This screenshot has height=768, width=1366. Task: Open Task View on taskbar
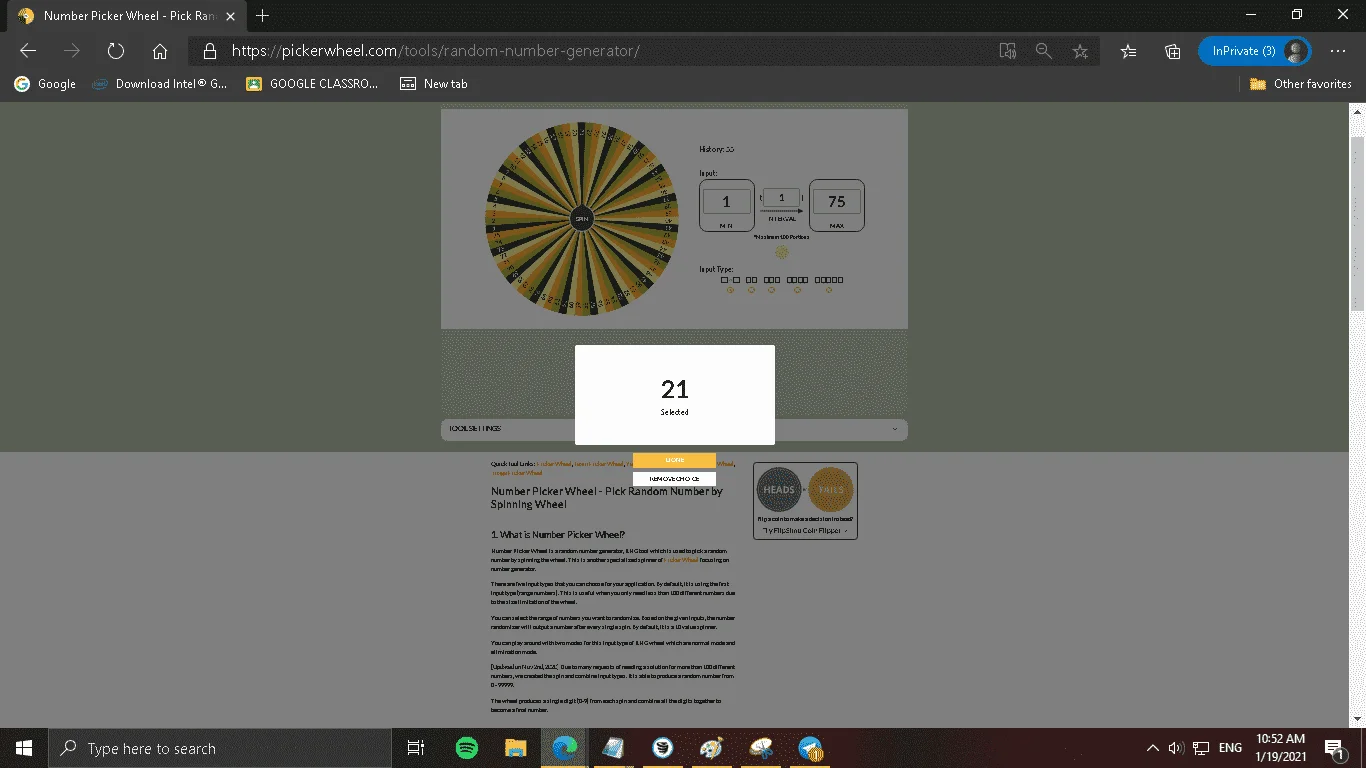click(x=416, y=748)
